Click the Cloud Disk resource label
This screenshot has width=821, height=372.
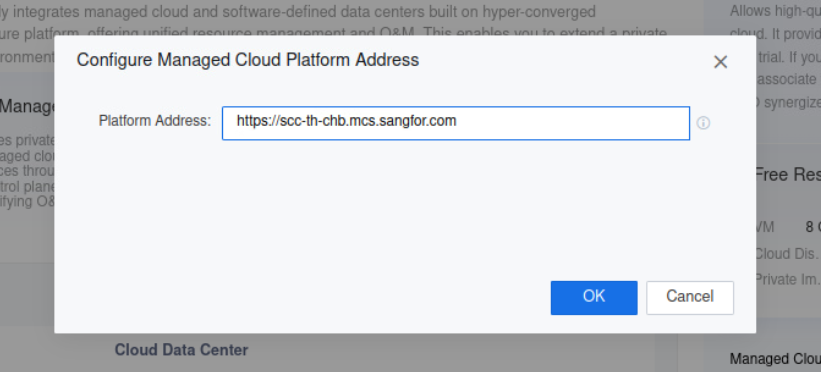pos(786,254)
